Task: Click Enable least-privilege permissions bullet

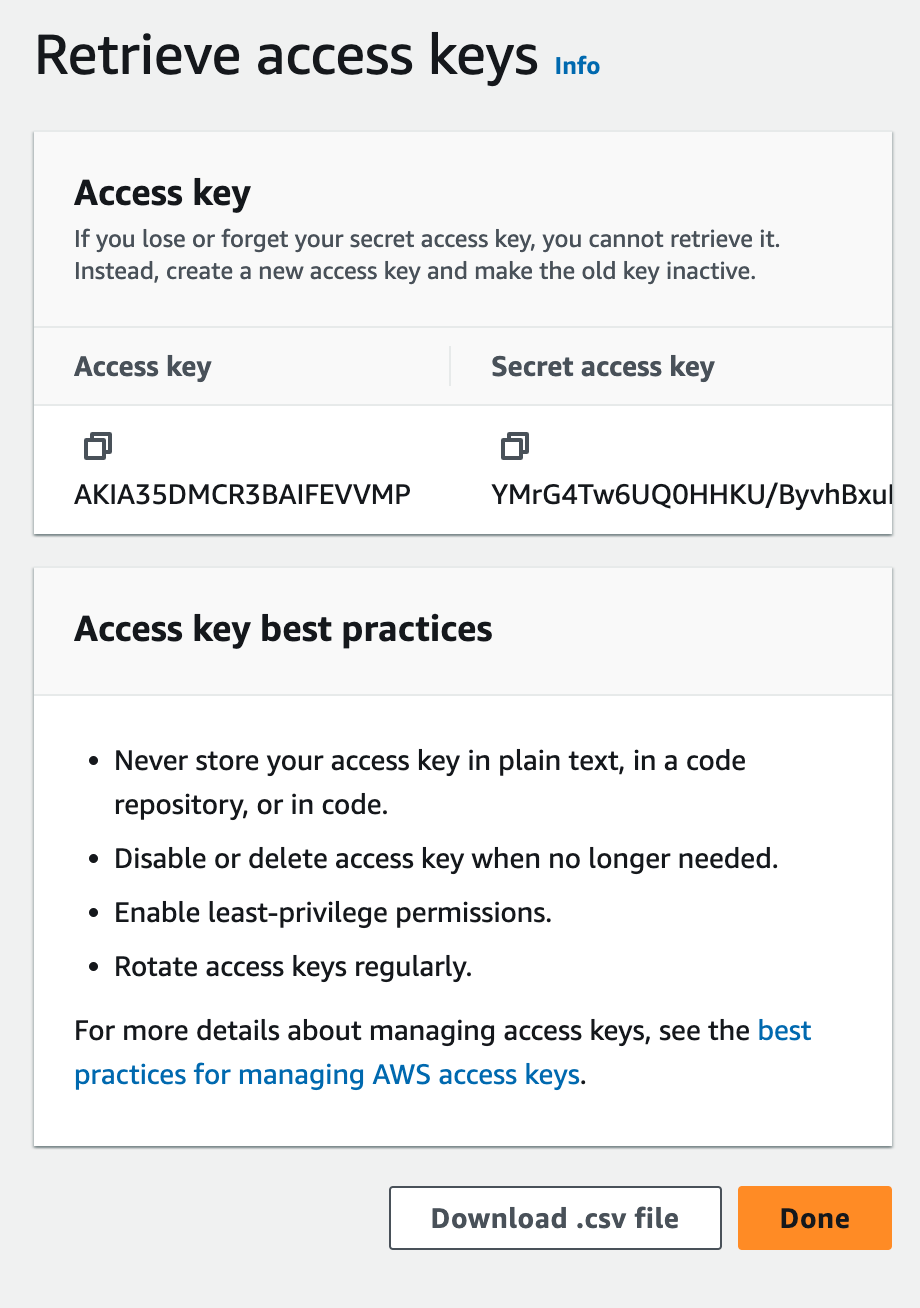Action: point(333,913)
